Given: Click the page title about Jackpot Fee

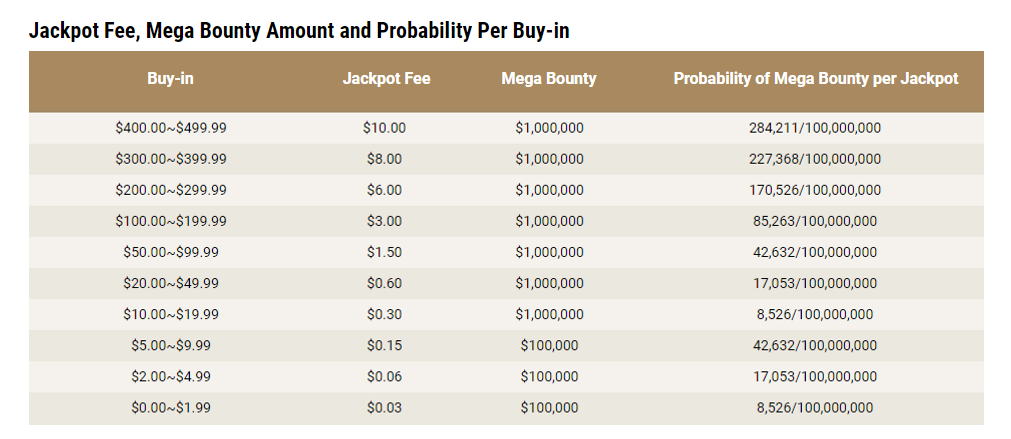Looking at the screenshot, I should tap(299, 30).
